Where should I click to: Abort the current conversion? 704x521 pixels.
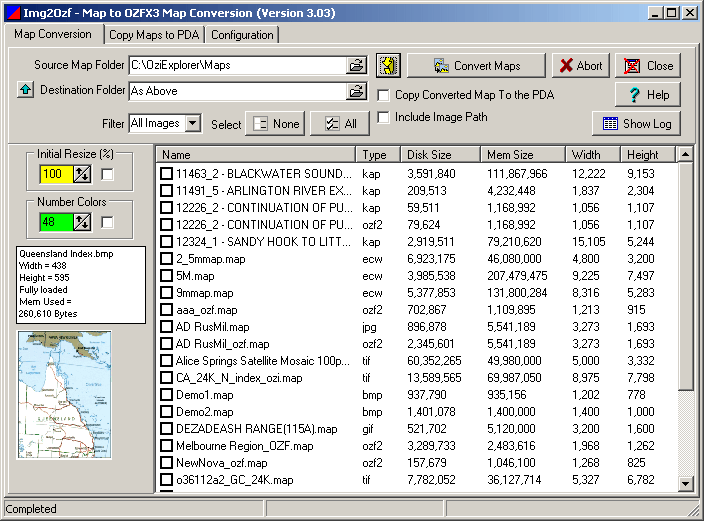581,66
